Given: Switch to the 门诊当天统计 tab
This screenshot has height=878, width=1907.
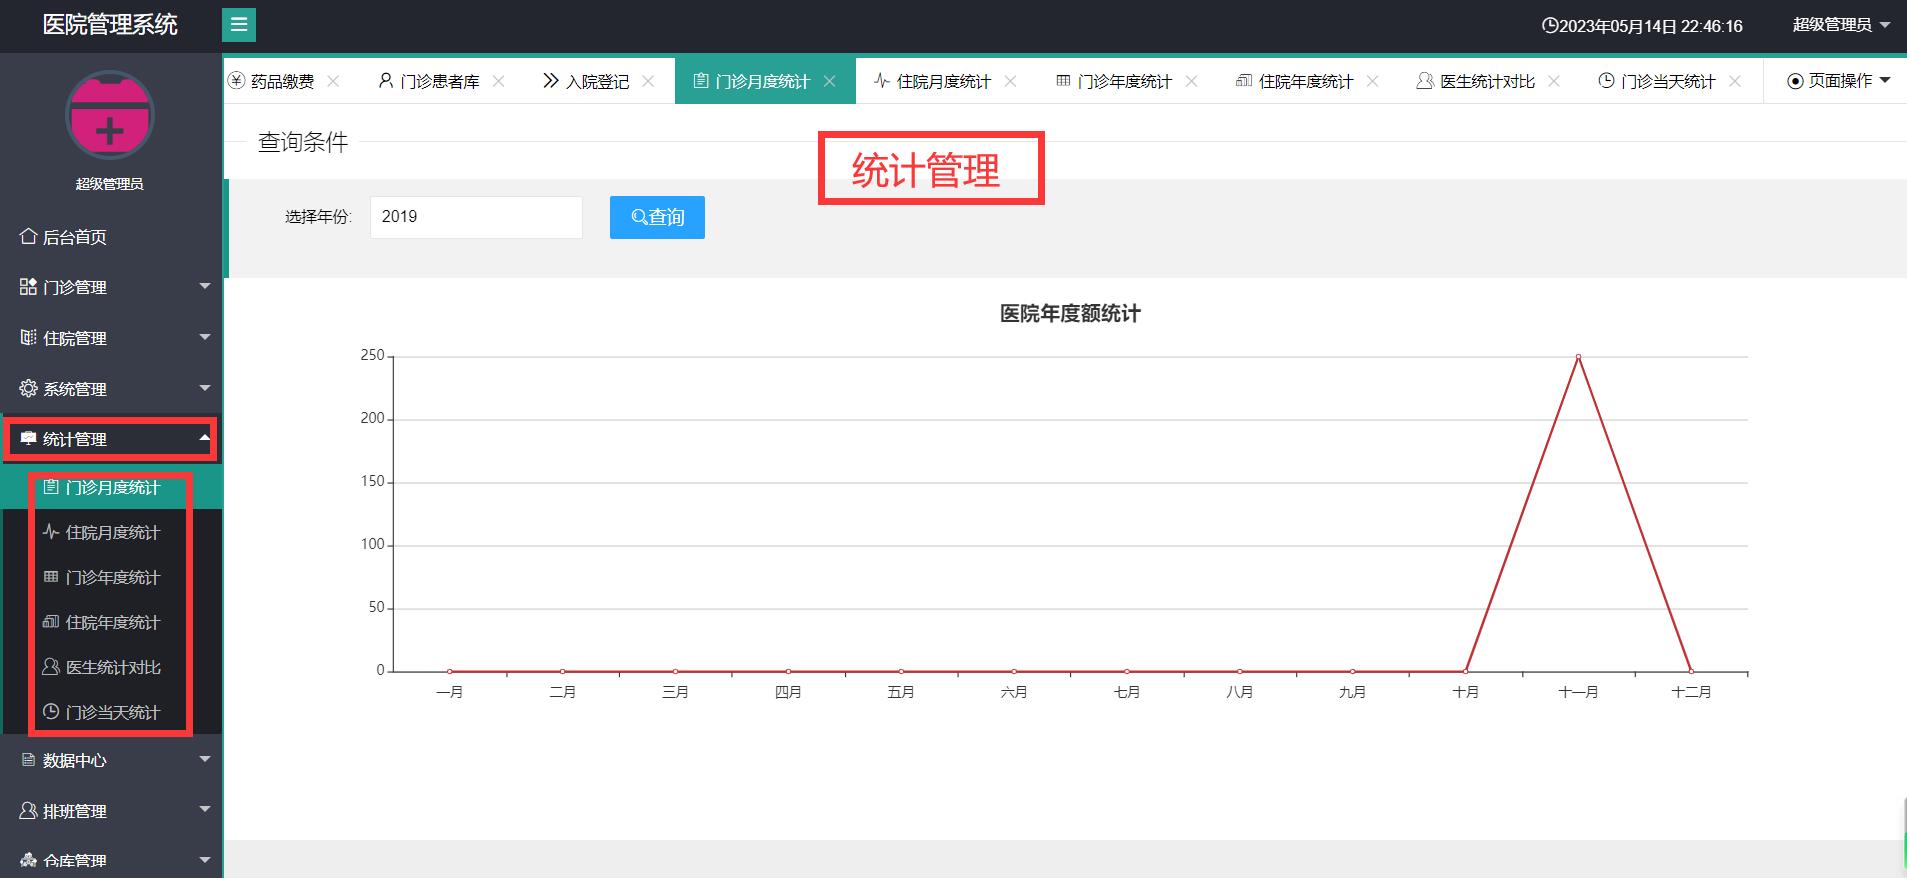Looking at the screenshot, I should [x=1668, y=81].
